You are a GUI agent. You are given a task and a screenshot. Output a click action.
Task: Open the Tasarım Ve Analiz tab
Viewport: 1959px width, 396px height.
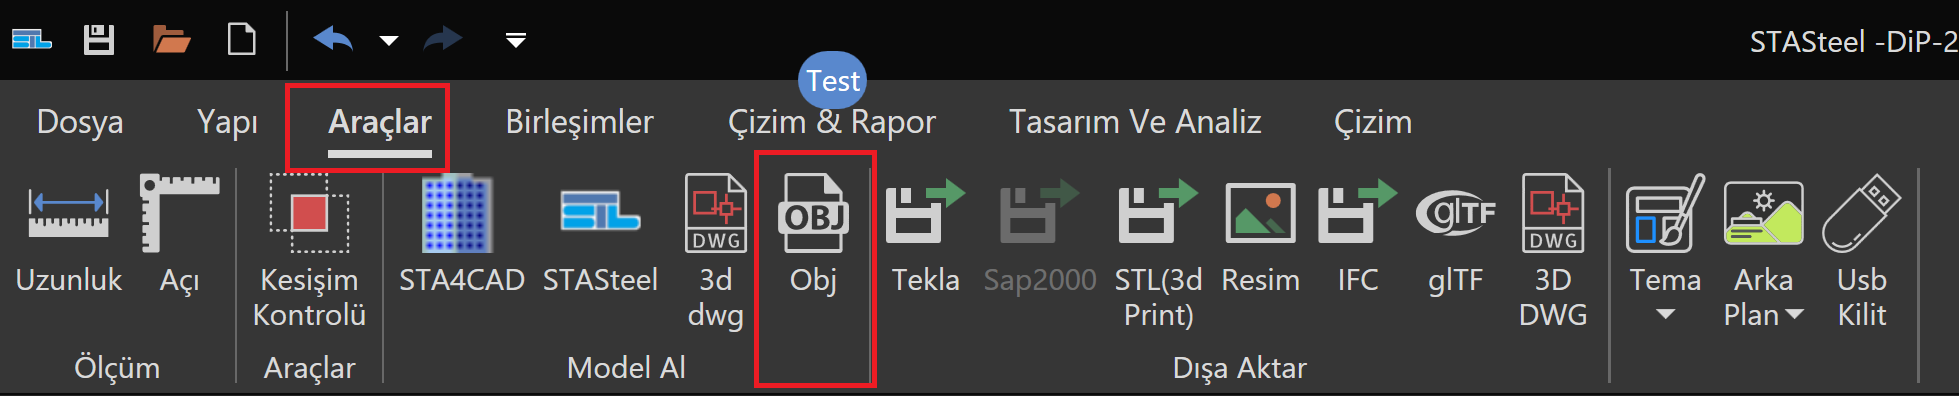(x=1135, y=122)
